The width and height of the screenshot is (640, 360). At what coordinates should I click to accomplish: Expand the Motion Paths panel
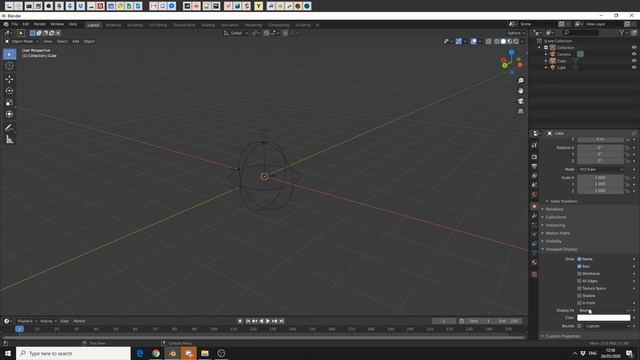tap(557, 233)
